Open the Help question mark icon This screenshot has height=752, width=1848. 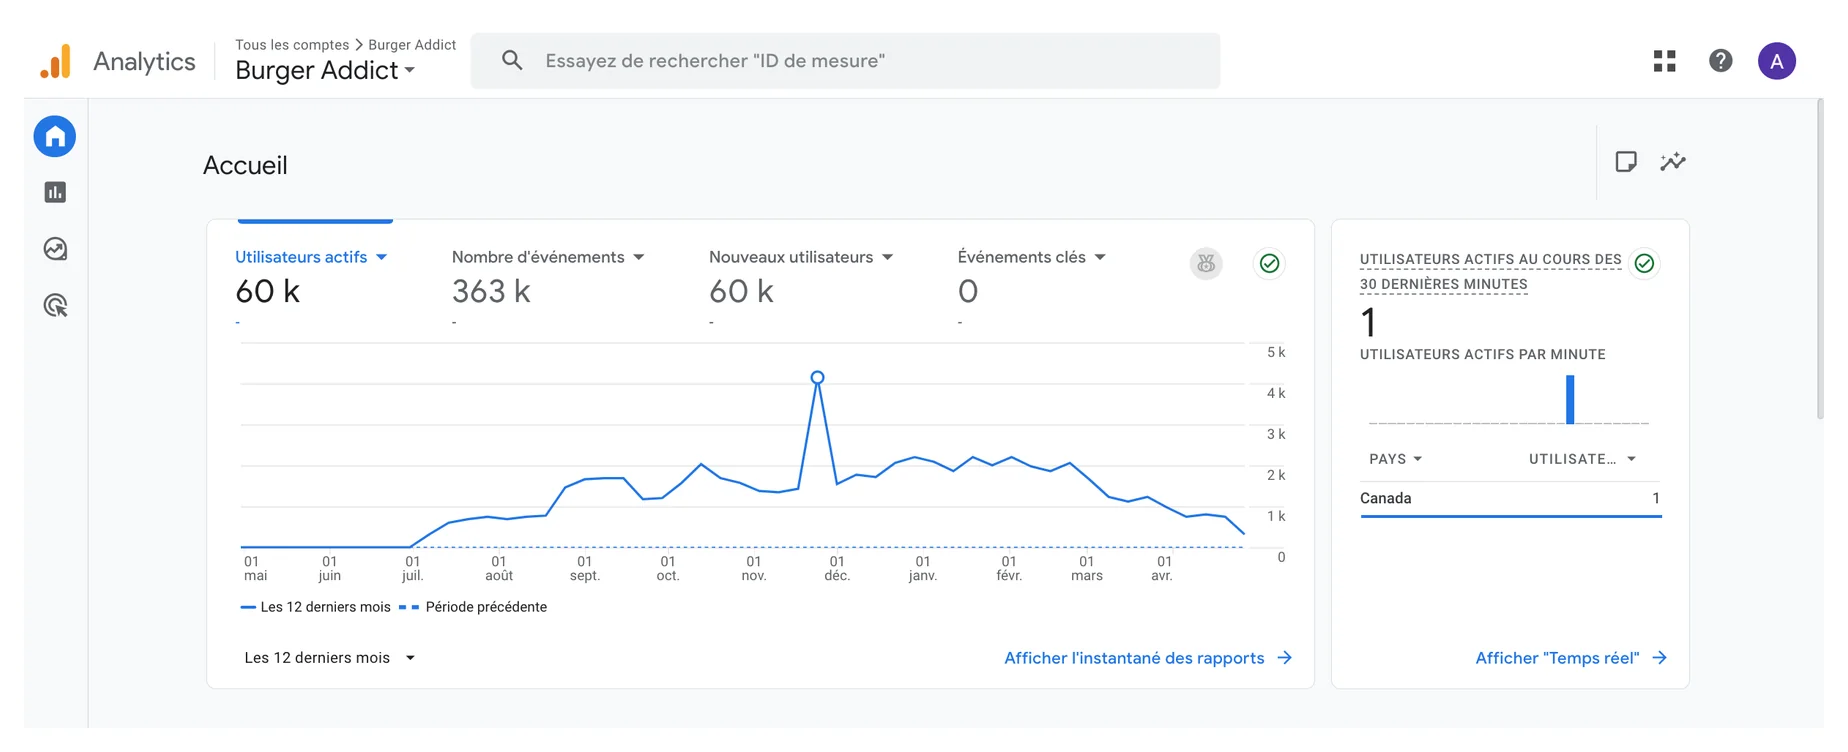coord(1721,61)
